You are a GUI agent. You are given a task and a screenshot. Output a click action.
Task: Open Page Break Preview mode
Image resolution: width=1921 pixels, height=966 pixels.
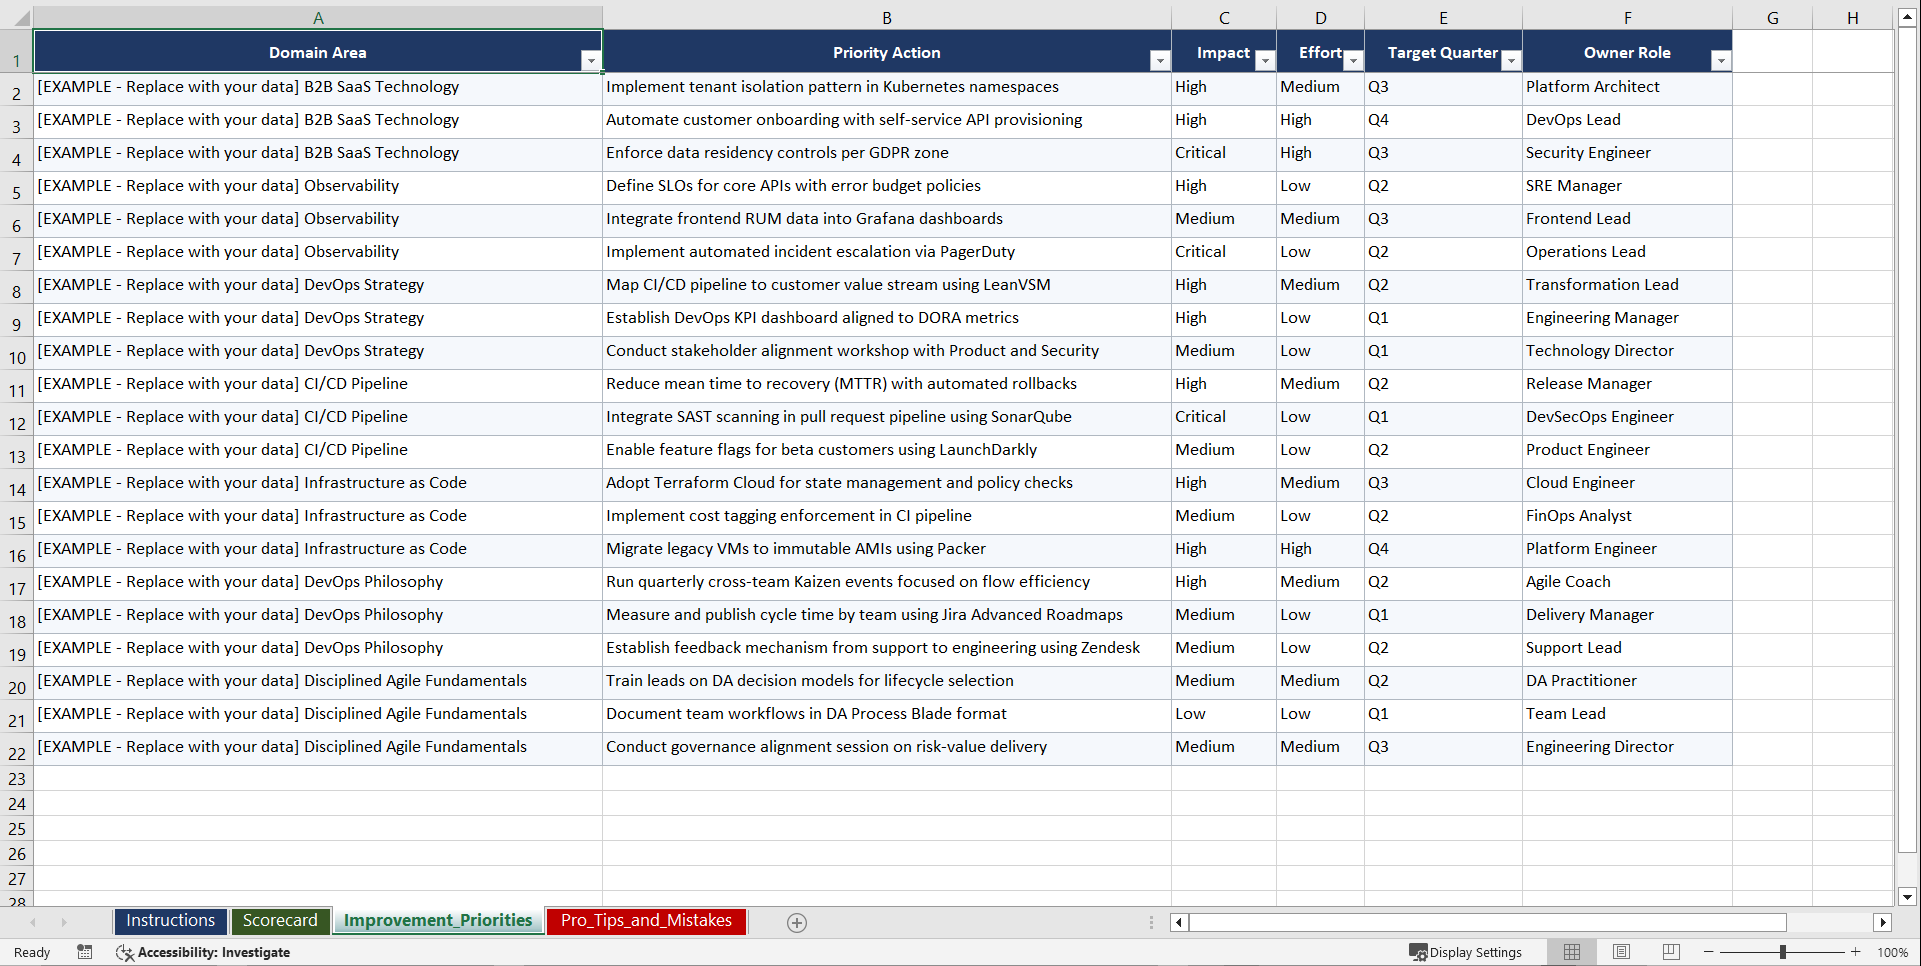[1670, 951]
